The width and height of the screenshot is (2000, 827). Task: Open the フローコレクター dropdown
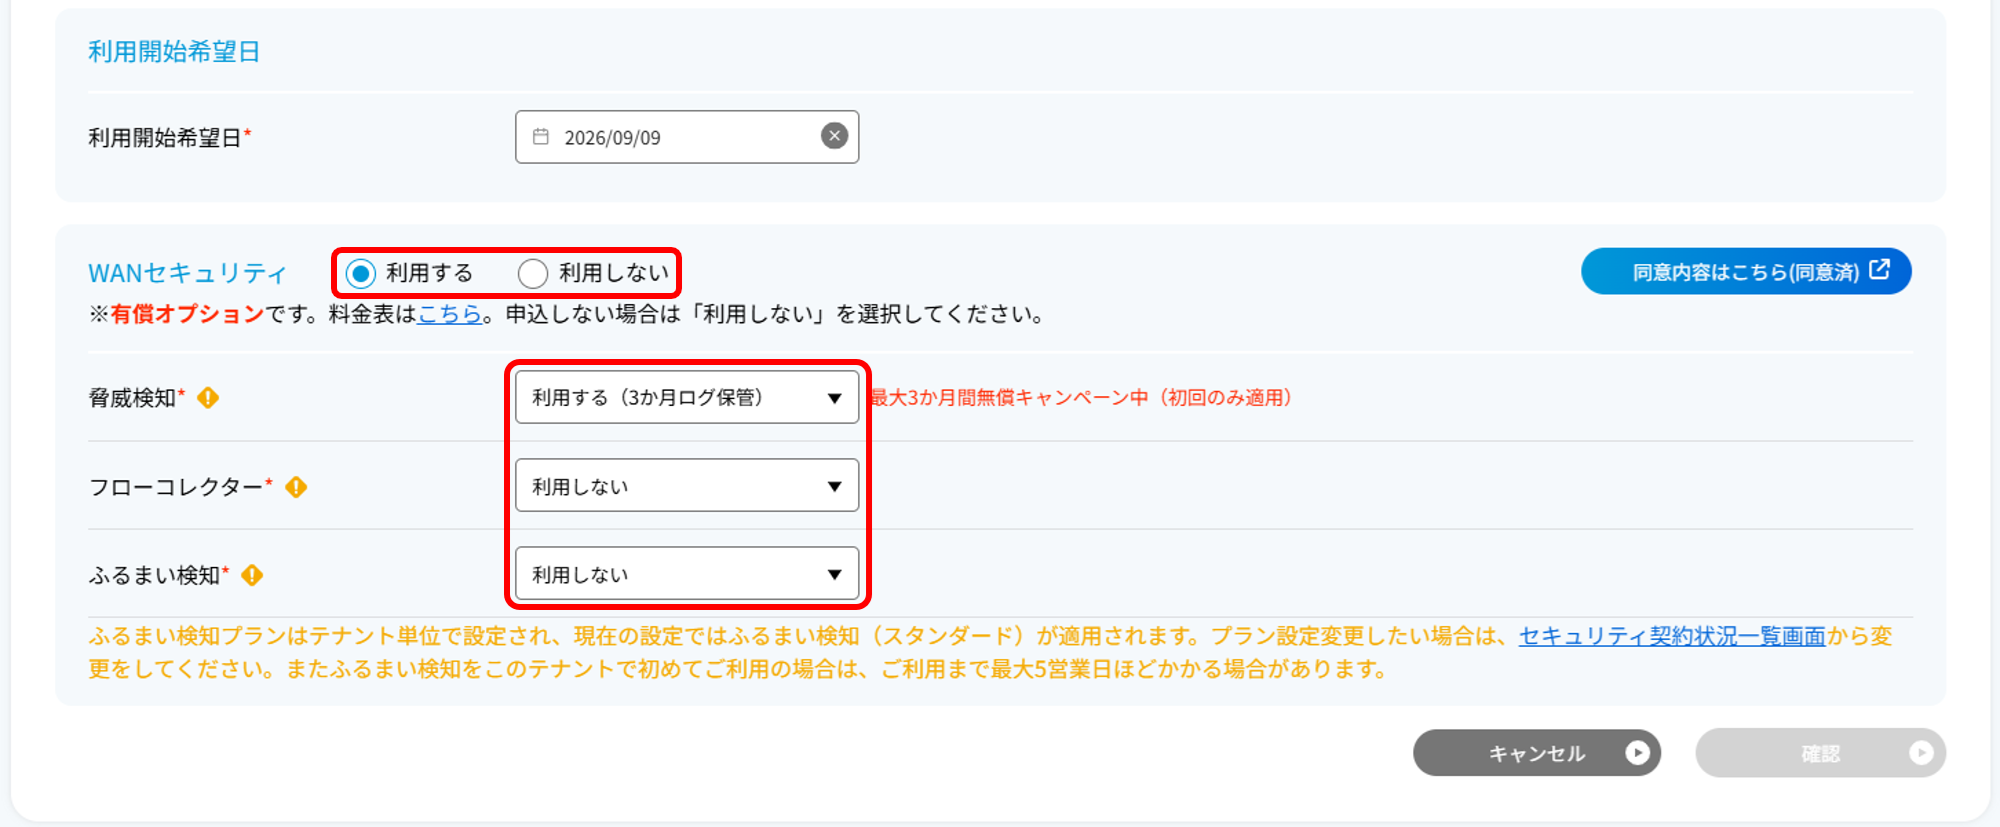(687, 485)
